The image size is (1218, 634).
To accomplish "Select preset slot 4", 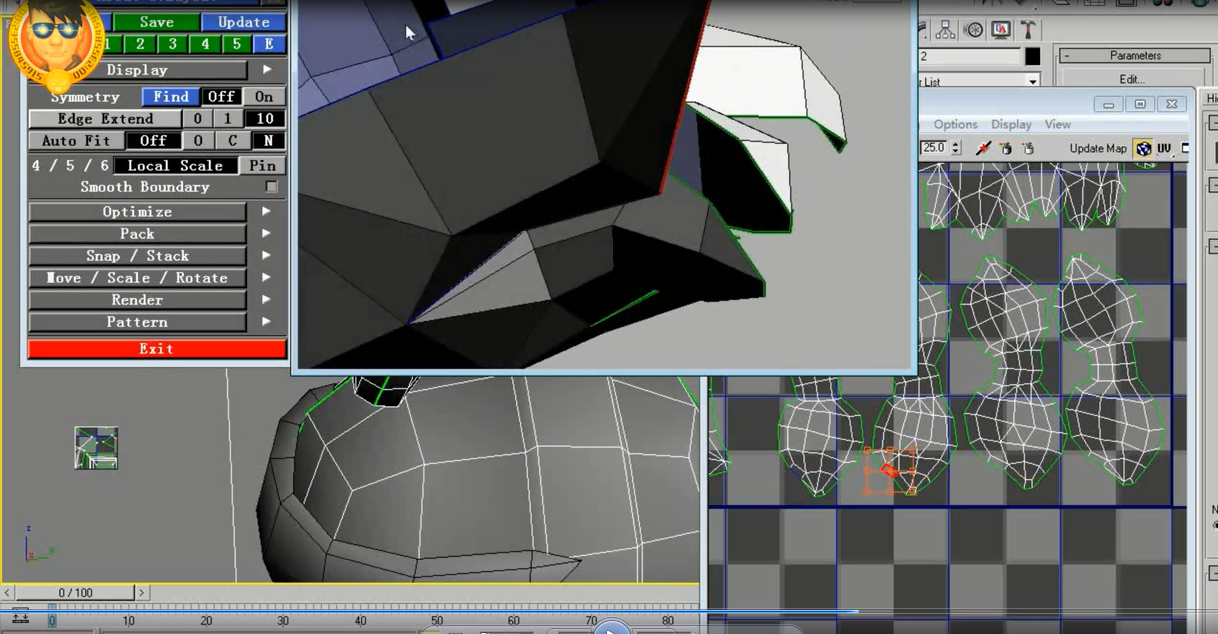I will 205,44.
